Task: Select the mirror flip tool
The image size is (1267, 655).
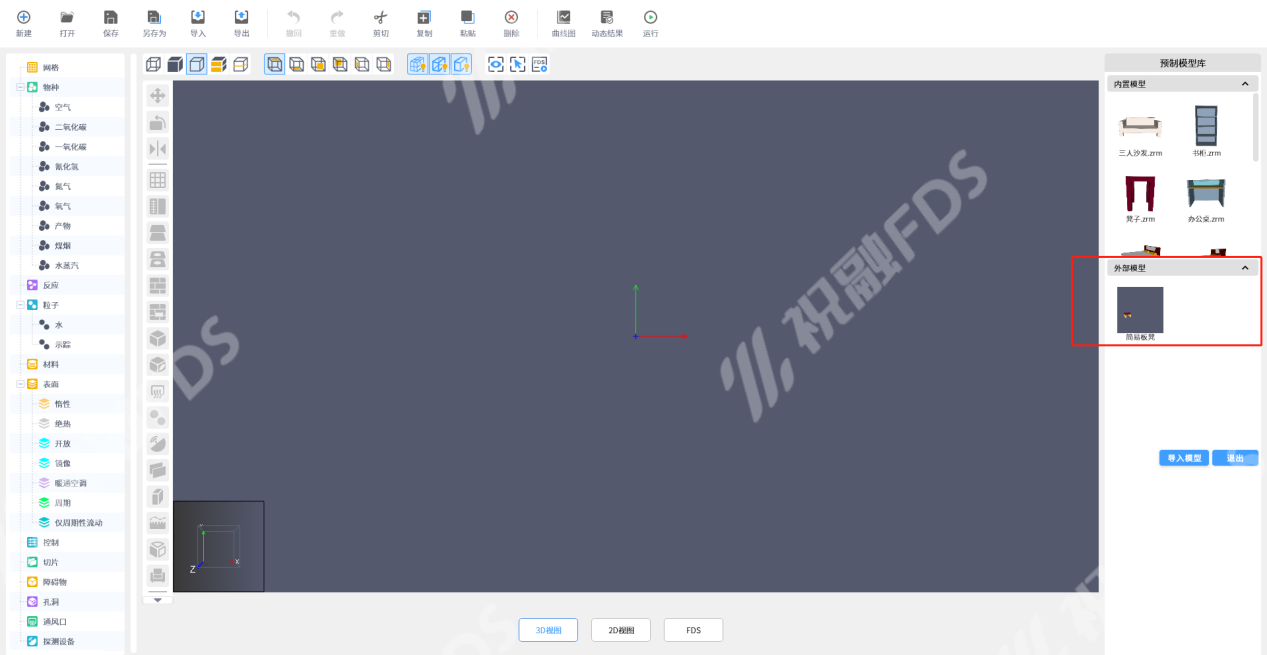Action: 157,148
